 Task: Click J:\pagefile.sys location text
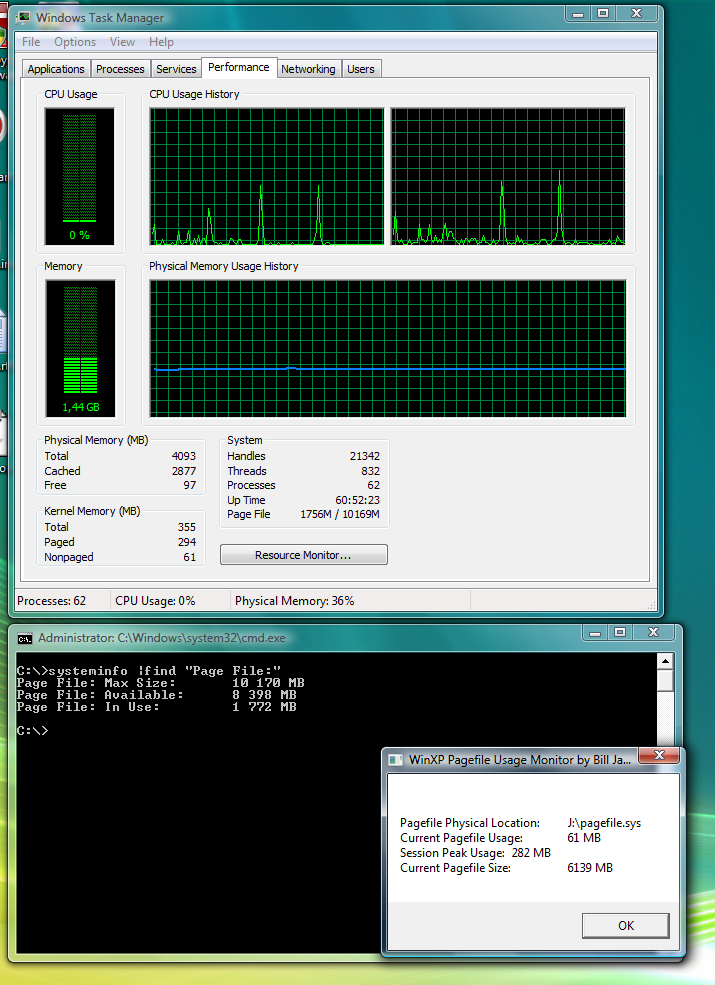pyautogui.click(x=604, y=823)
